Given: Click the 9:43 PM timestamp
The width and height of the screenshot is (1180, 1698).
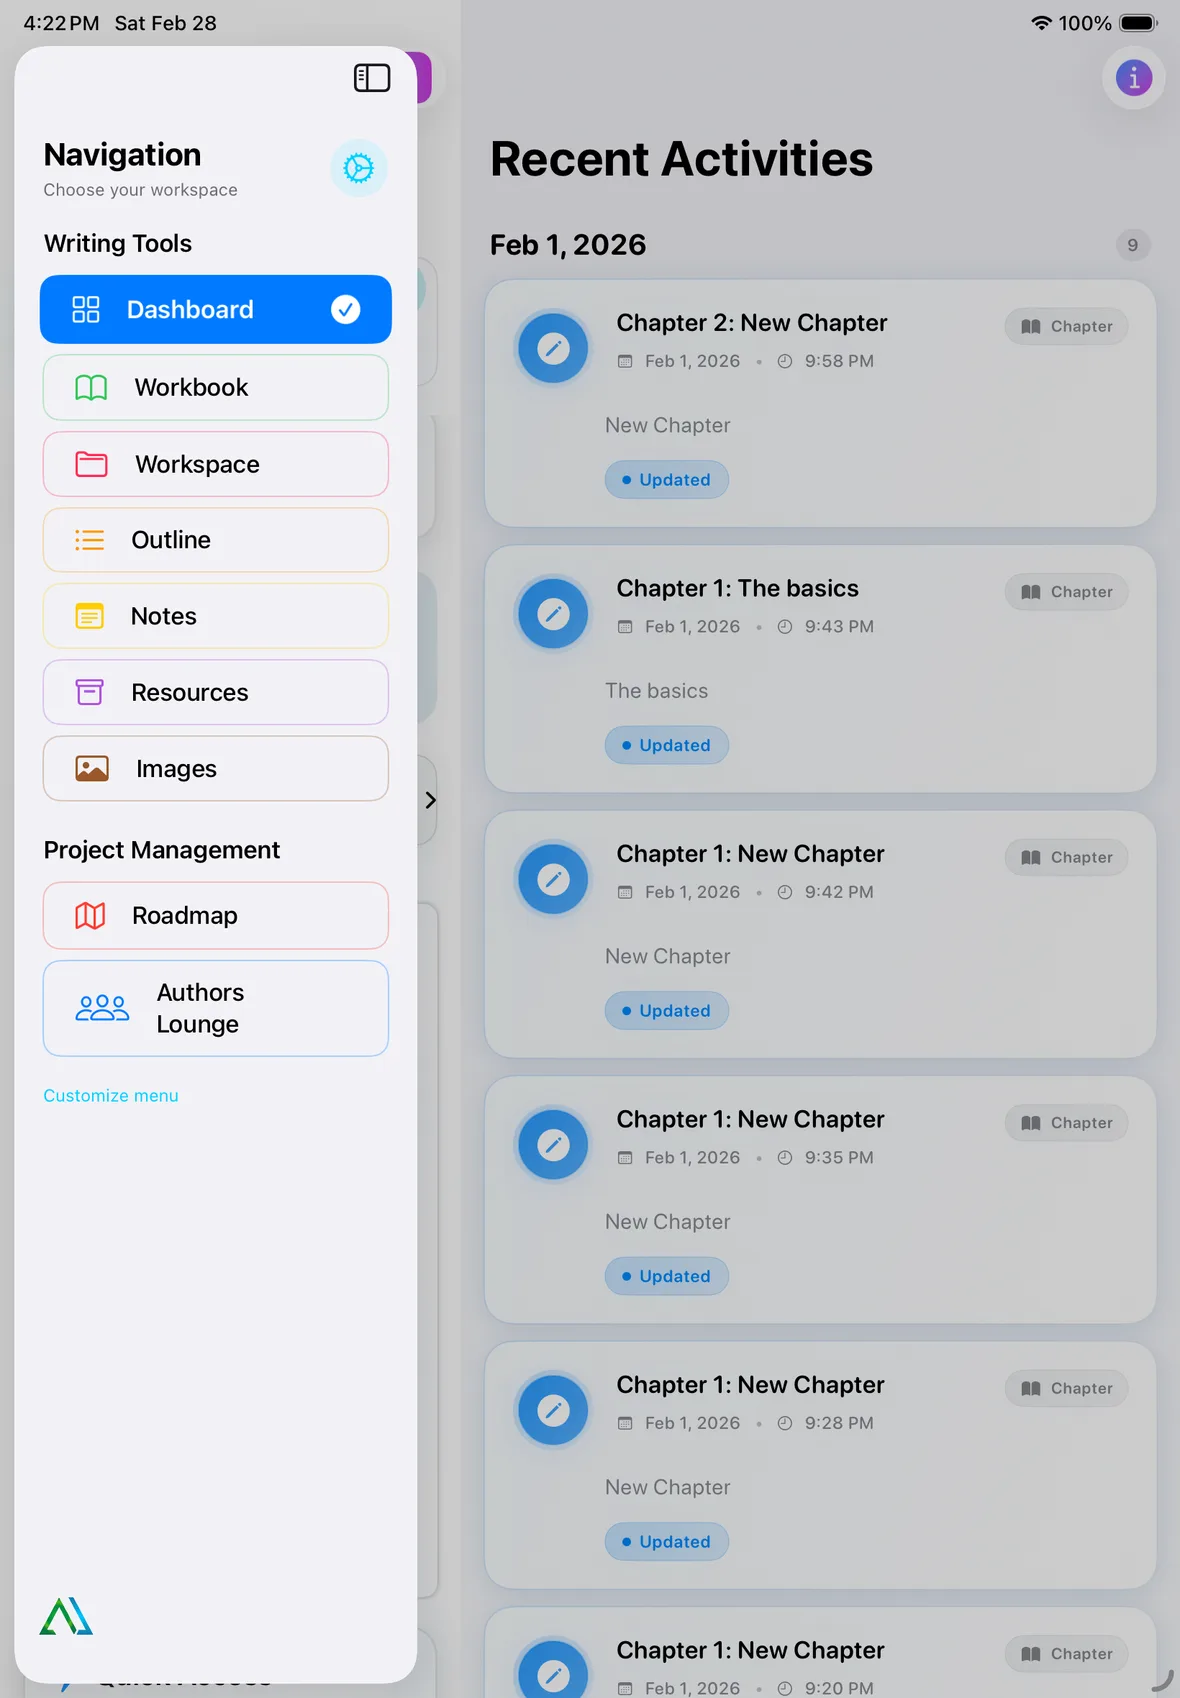Looking at the screenshot, I should pos(839,627).
